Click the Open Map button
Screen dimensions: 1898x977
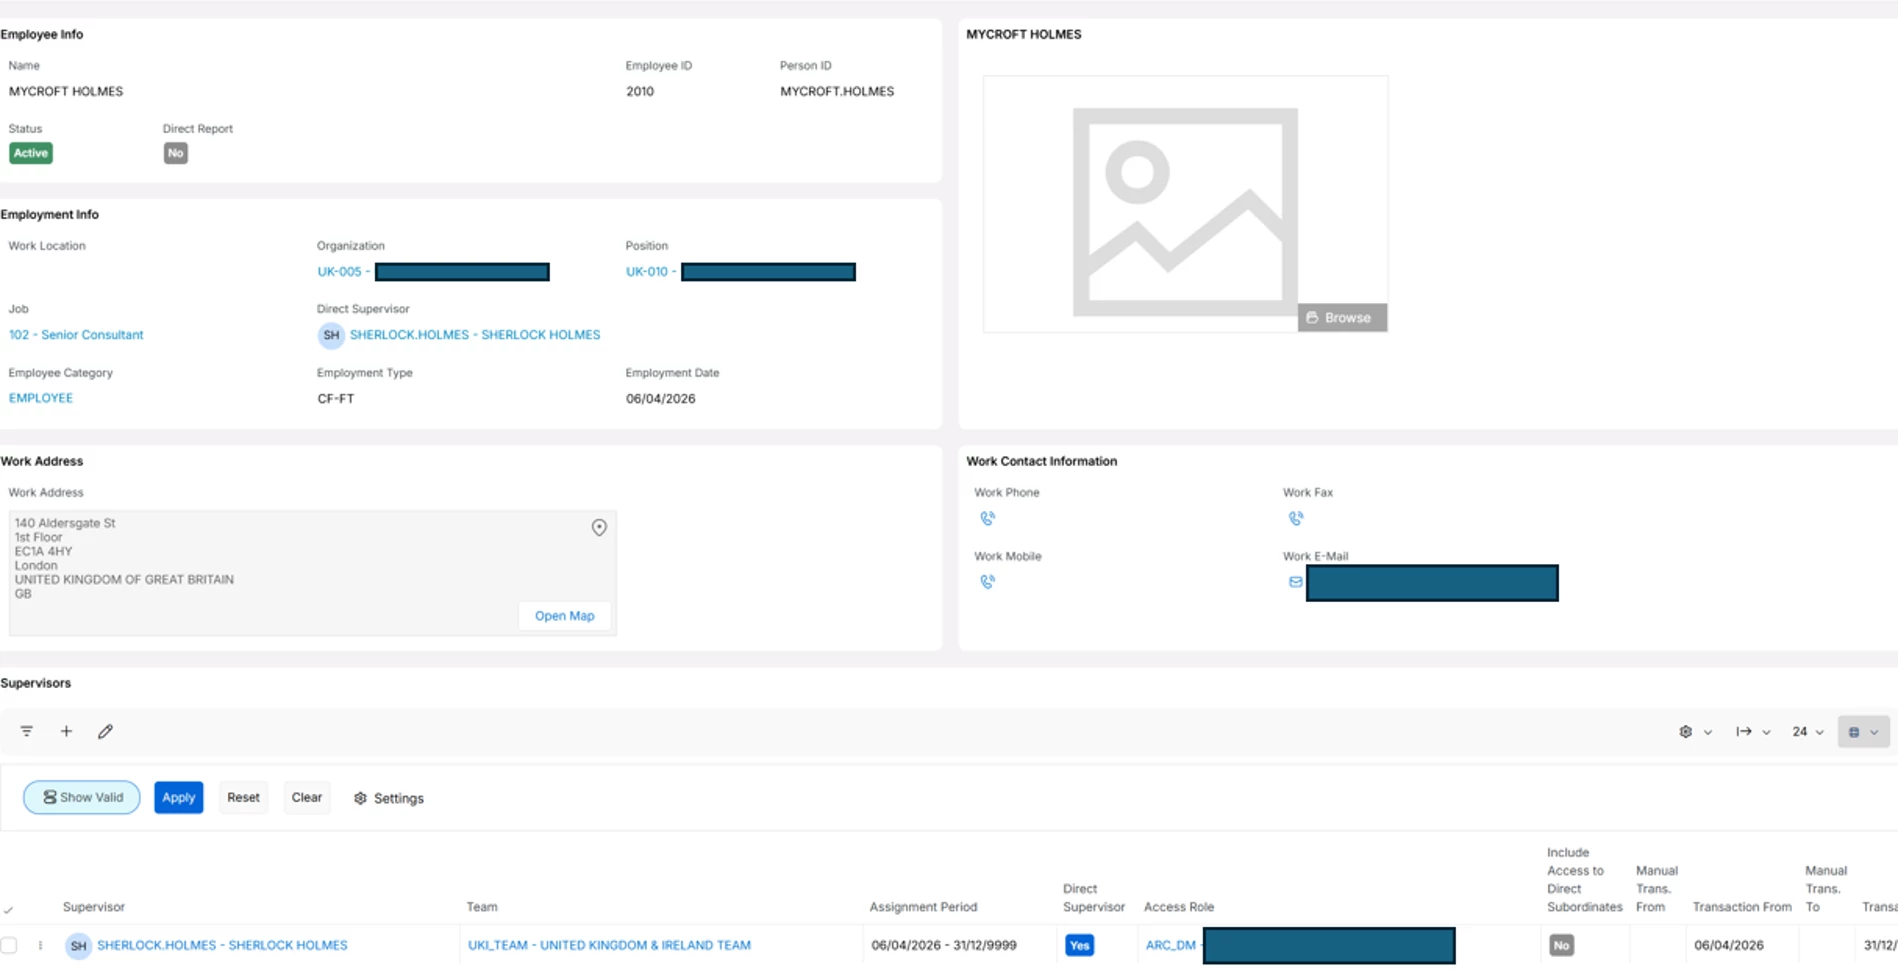[564, 616]
